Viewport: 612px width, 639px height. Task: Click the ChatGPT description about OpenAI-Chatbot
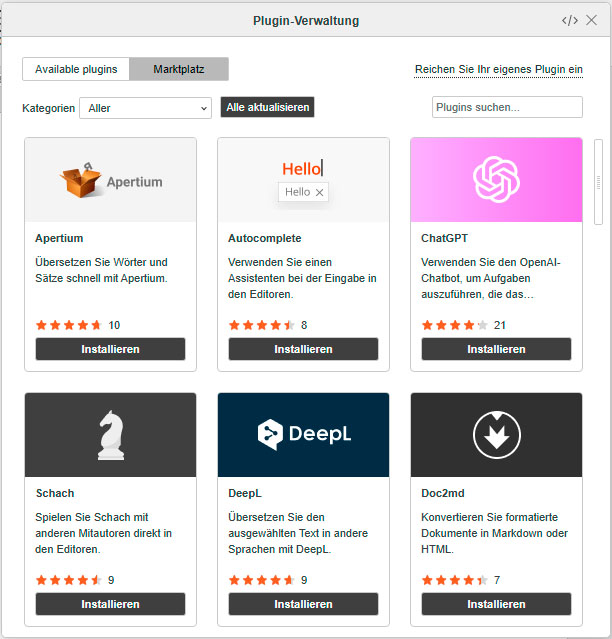pos(491,278)
